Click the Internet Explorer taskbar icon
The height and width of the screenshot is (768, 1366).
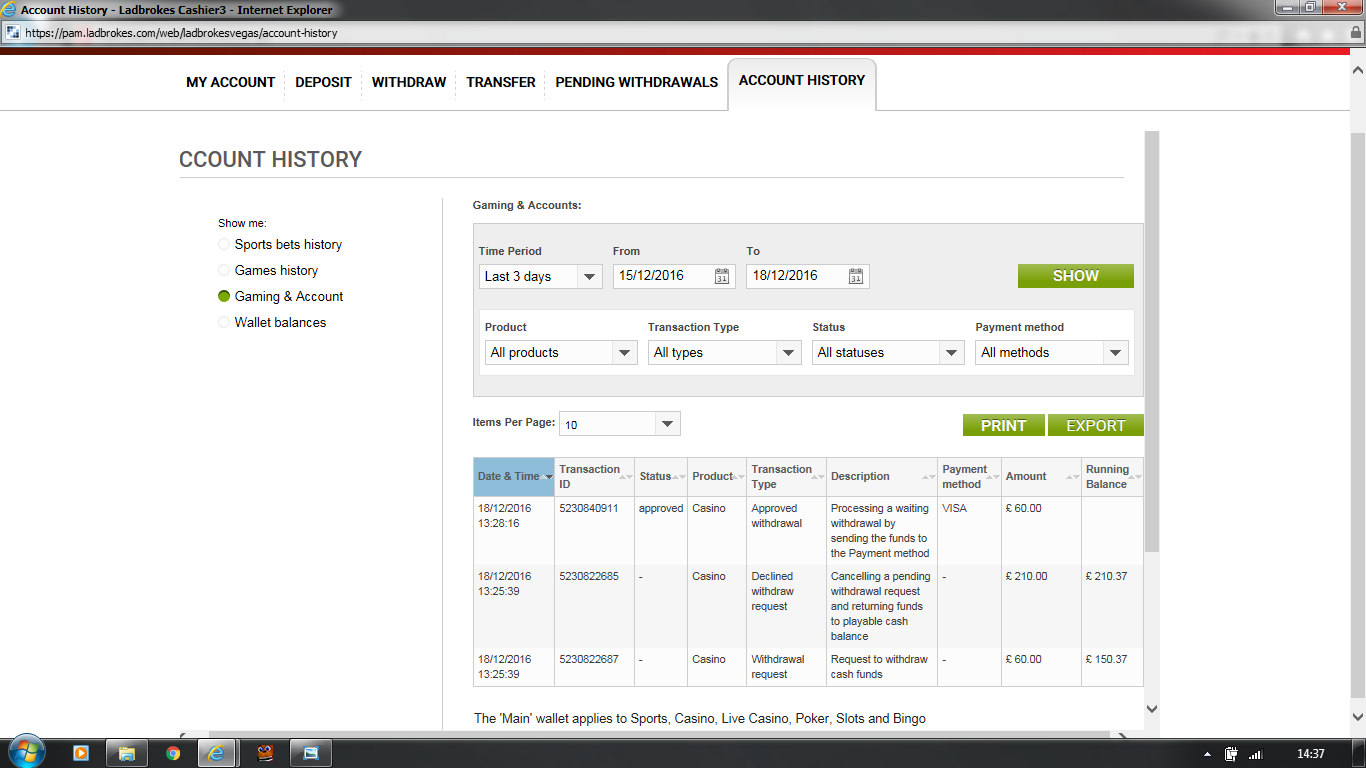(218, 753)
